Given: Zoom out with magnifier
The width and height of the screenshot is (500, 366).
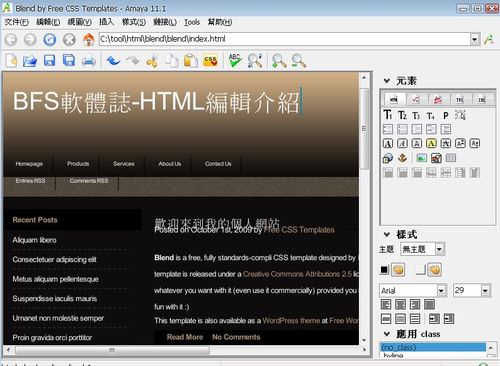Looking at the screenshot, I should pos(299,61).
